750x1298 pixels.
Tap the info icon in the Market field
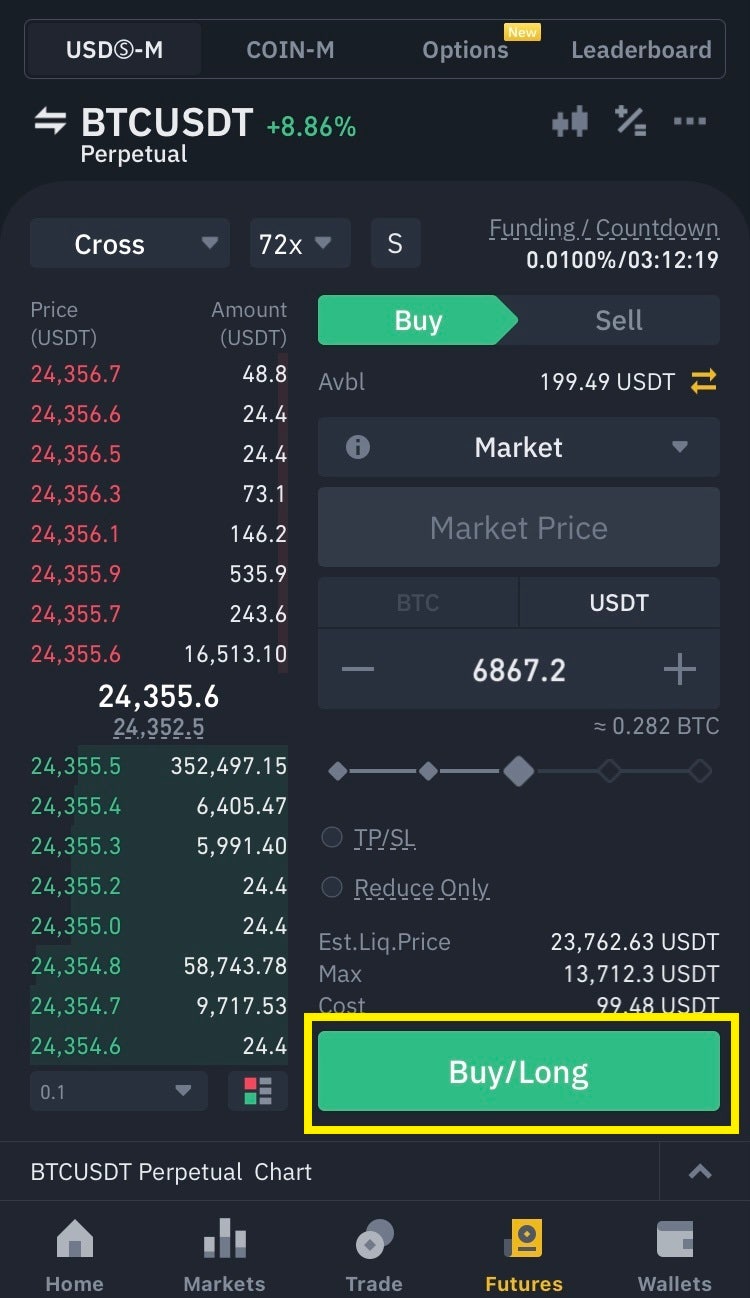357,447
